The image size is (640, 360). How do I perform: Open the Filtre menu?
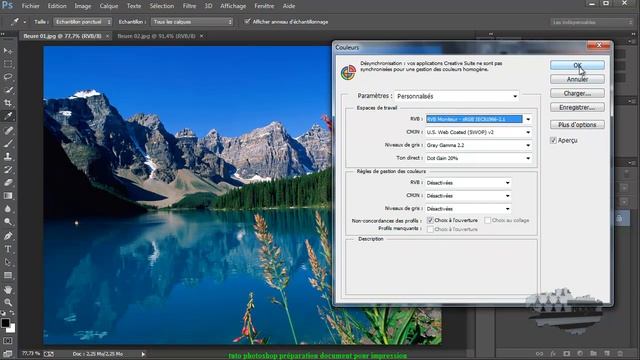coord(189,6)
